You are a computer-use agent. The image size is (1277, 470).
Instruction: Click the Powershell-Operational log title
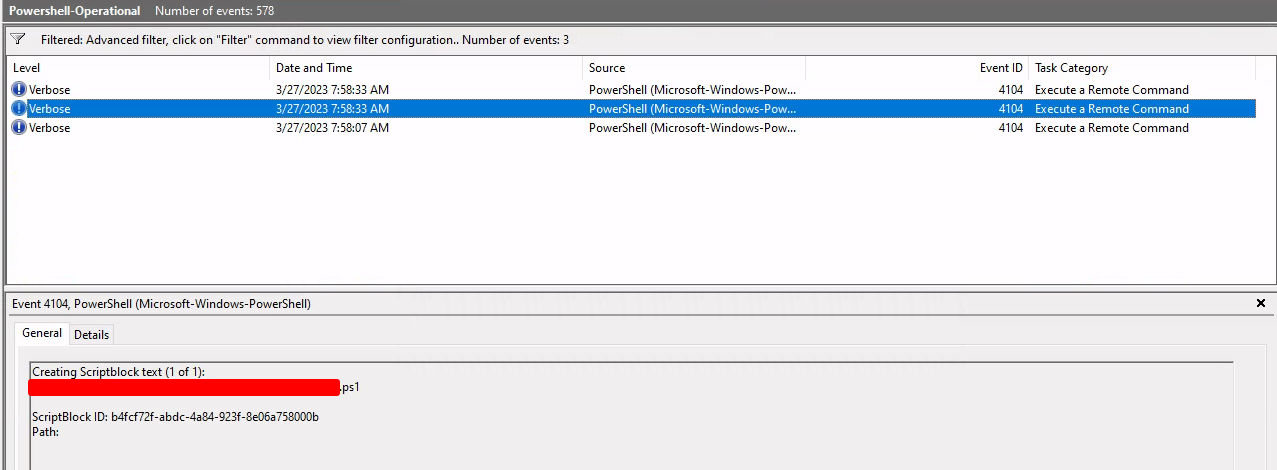click(75, 11)
